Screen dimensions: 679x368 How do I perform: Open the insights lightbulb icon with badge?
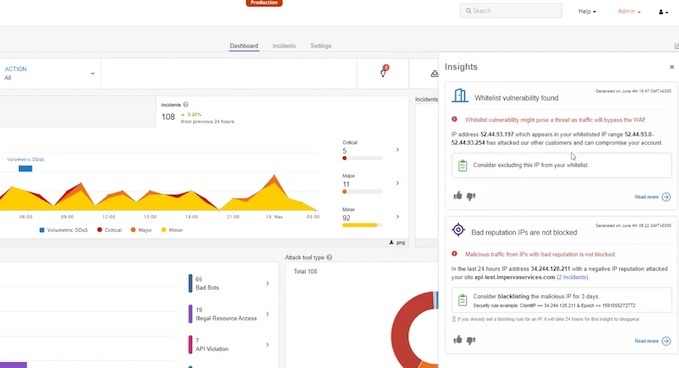[x=384, y=72]
